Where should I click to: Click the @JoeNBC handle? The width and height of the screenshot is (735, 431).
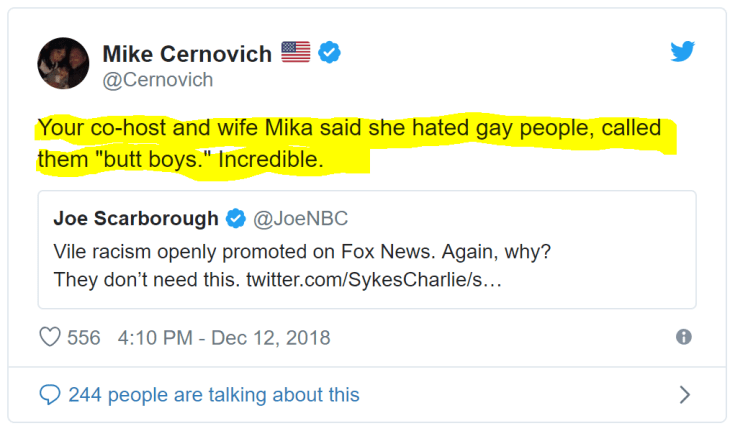click(x=301, y=218)
